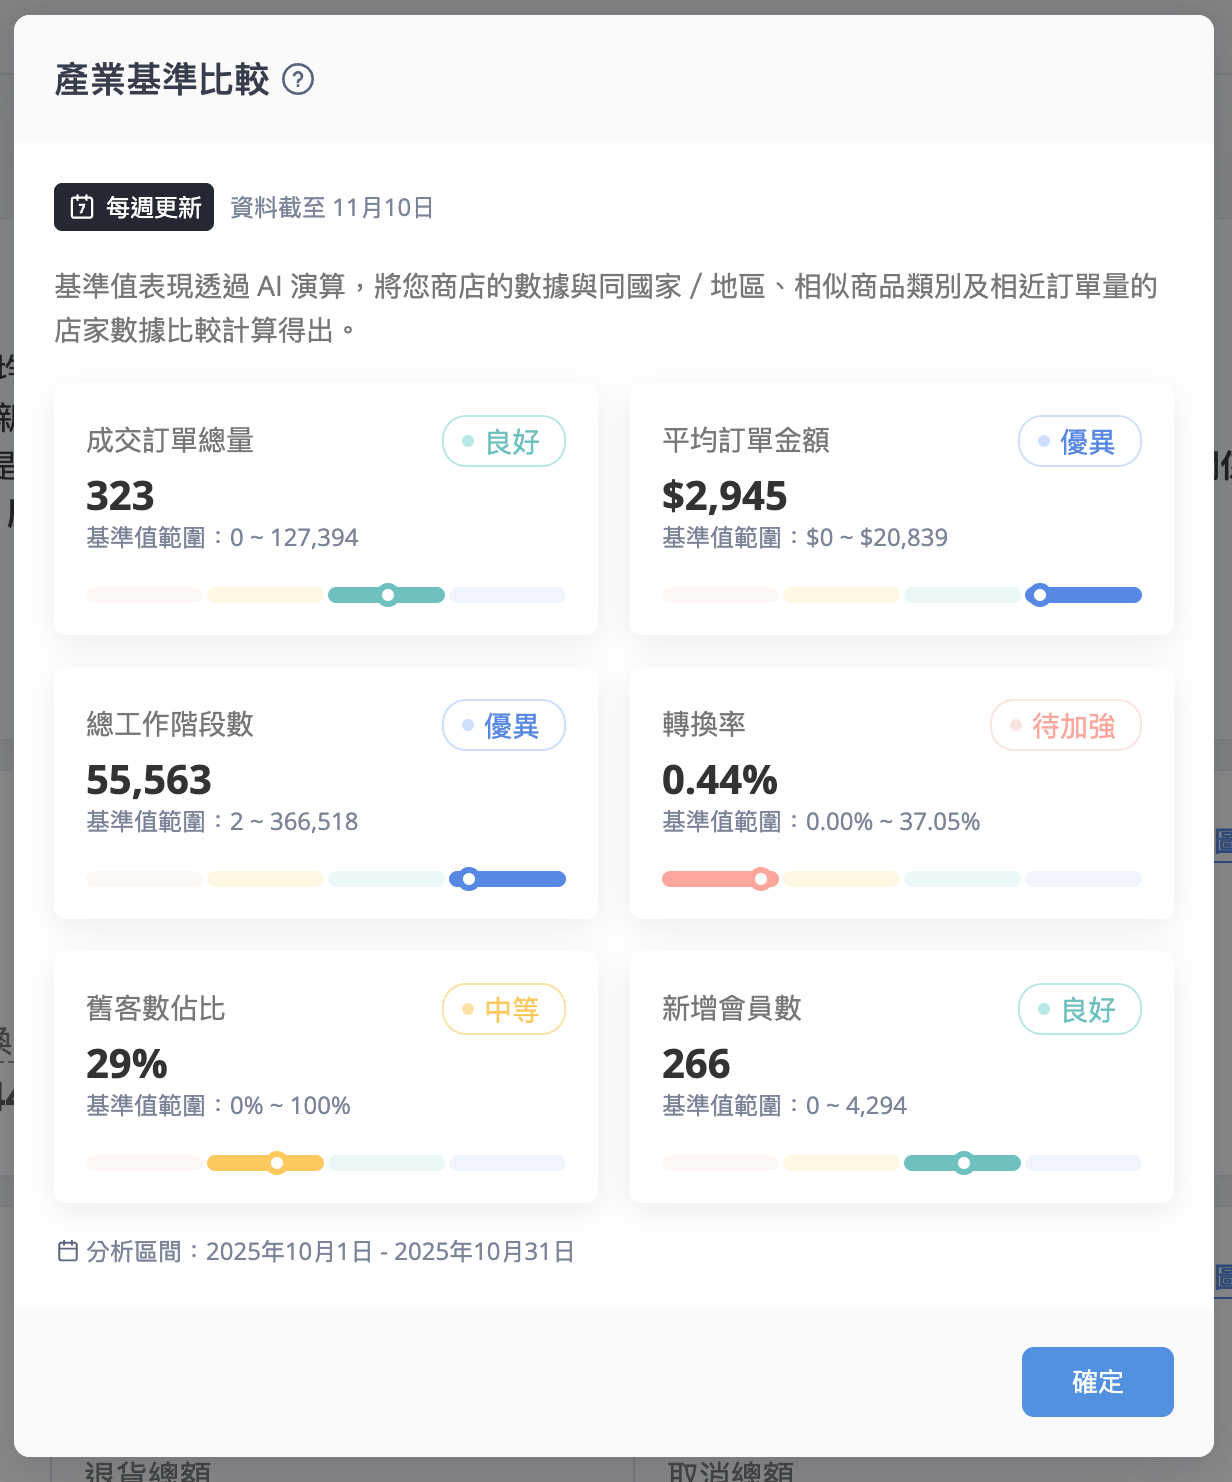Click the 產業基準比較 dialog title
The height and width of the screenshot is (1482, 1232).
pyautogui.click(x=162, y=79)
